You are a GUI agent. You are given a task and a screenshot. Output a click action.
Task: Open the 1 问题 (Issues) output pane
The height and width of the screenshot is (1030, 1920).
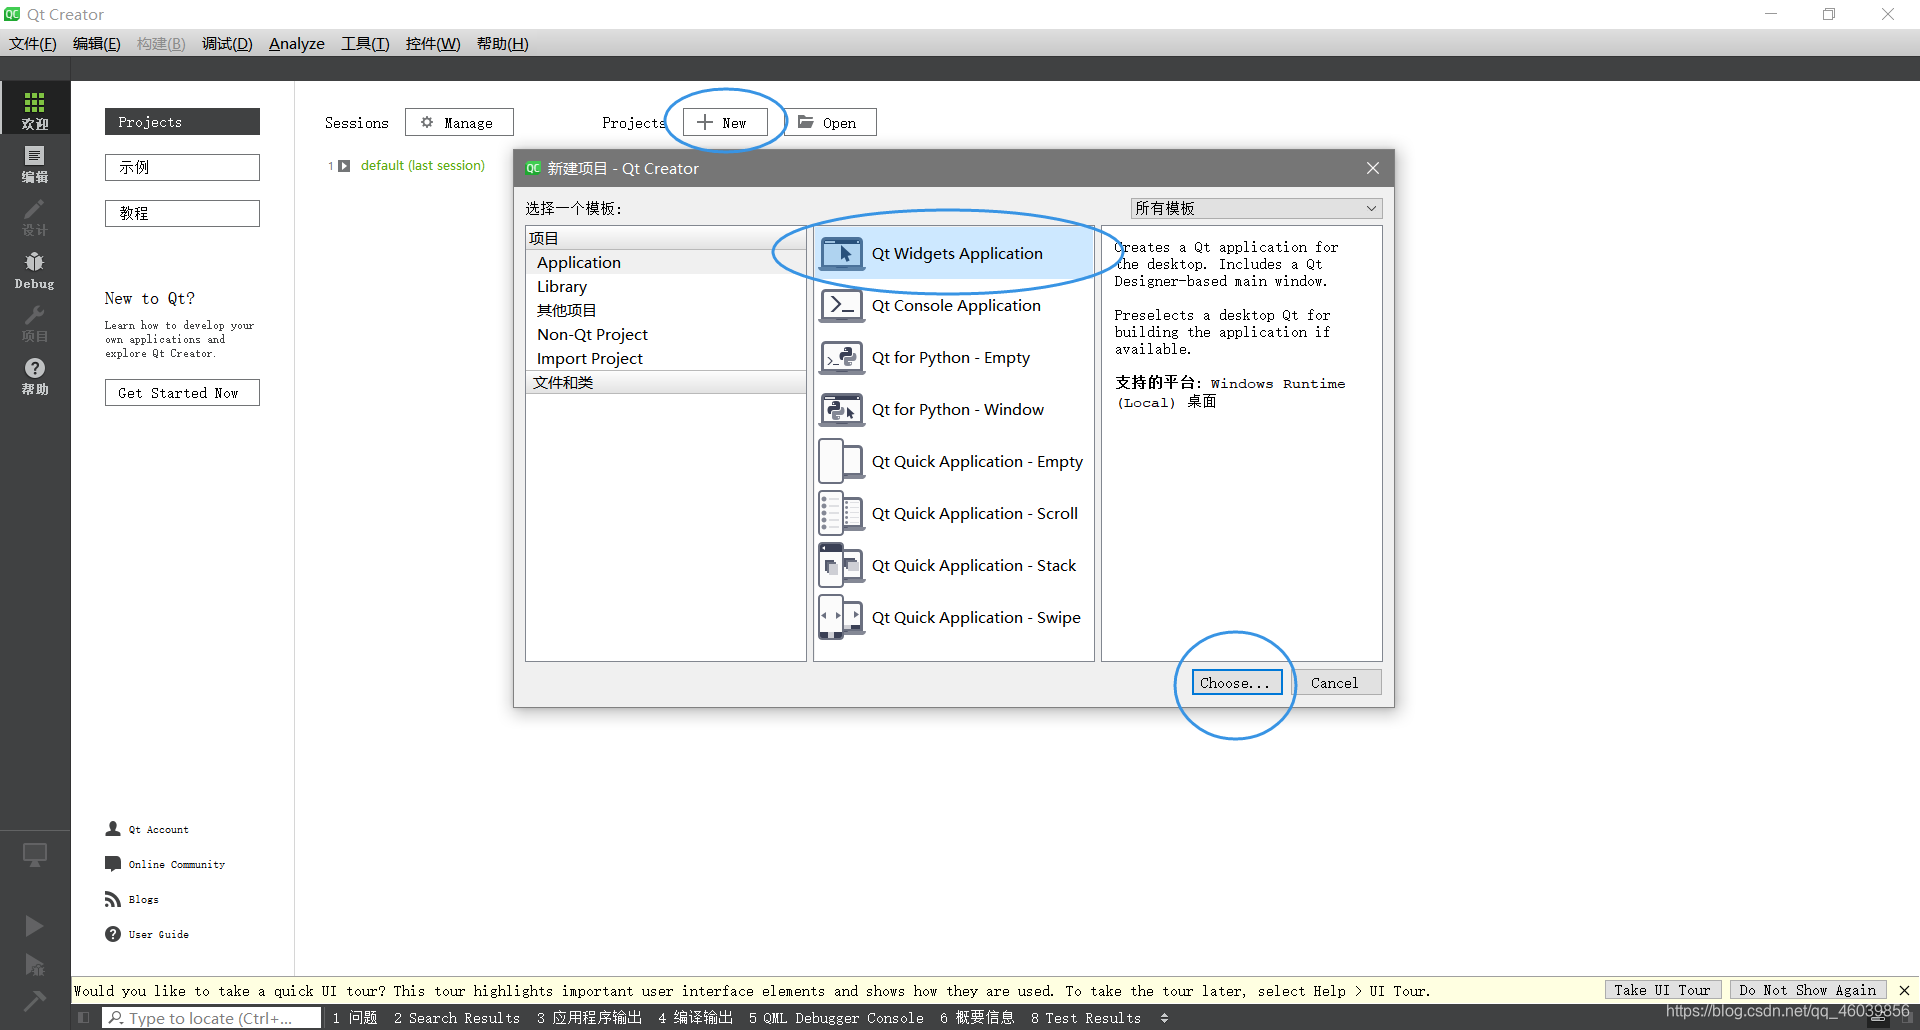[x=355, y=1018]
